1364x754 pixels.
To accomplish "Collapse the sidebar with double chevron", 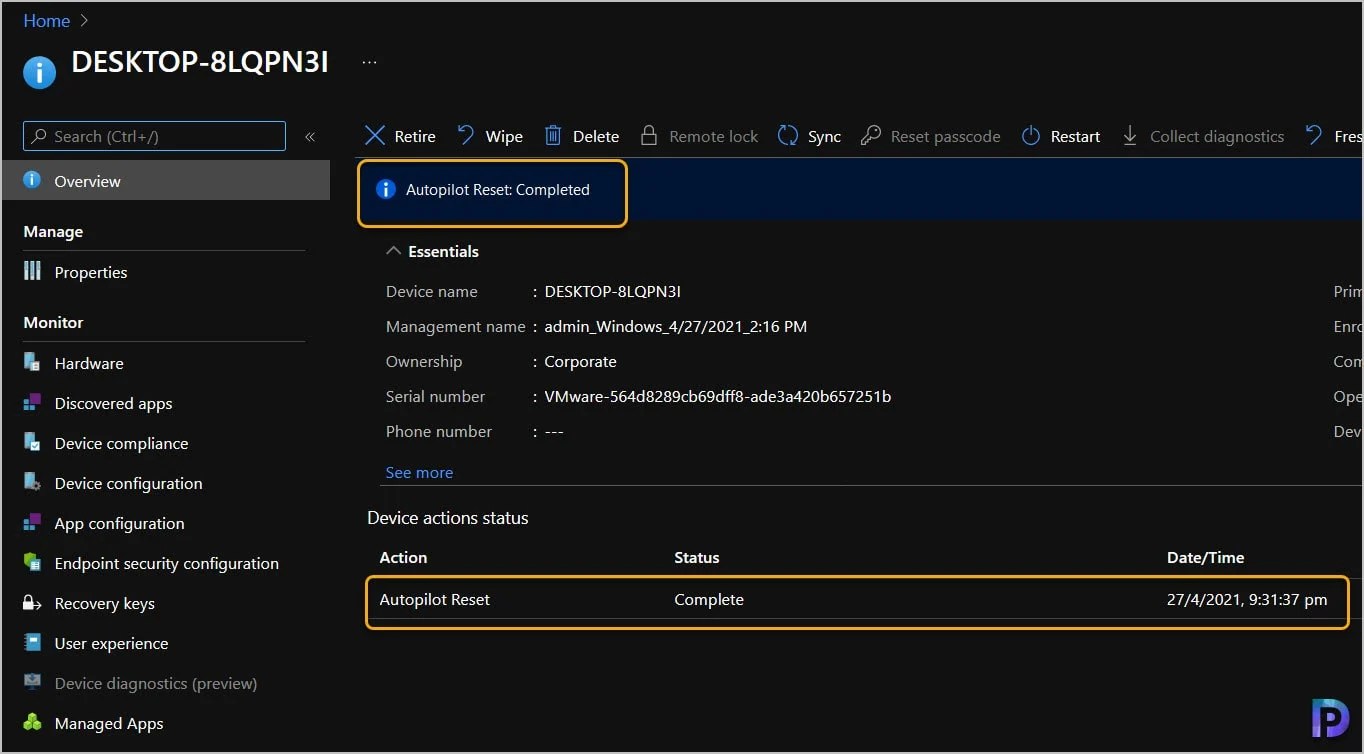I will point(310,136).
